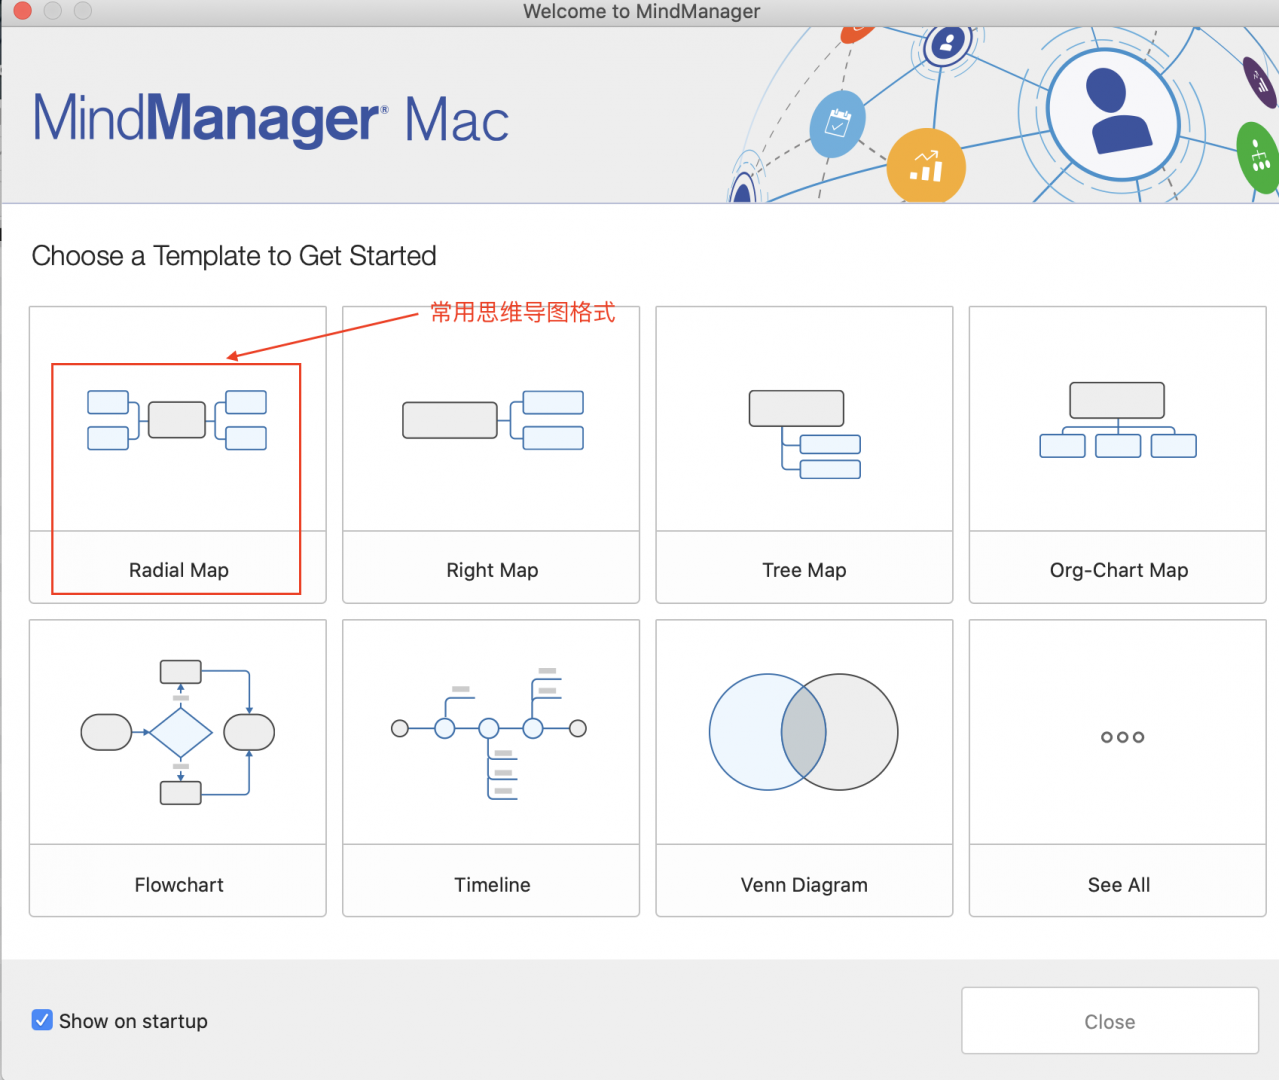Click the Close button

tap(1110, 1021)
